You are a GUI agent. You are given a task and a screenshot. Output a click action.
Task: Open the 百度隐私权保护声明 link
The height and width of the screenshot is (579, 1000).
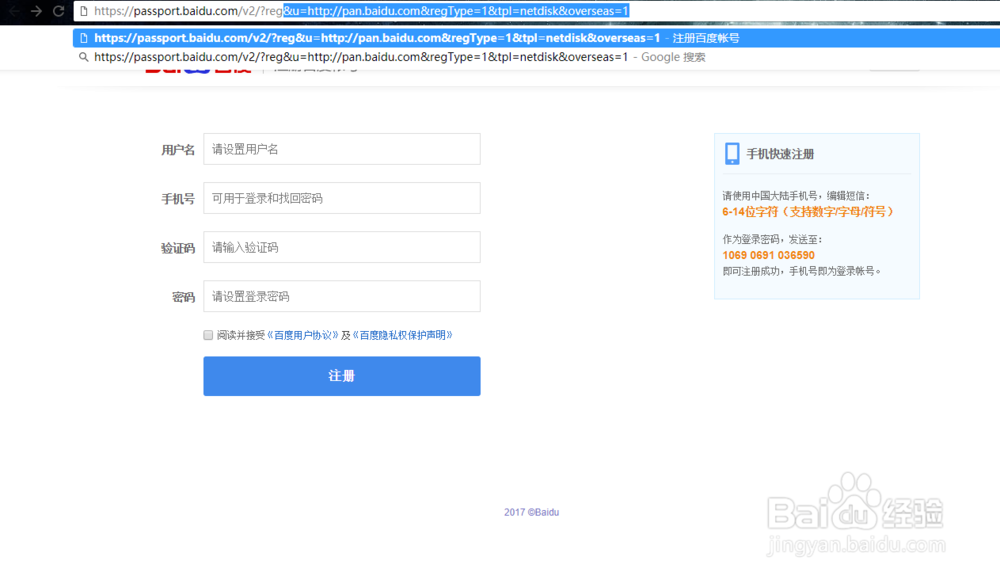402,335
